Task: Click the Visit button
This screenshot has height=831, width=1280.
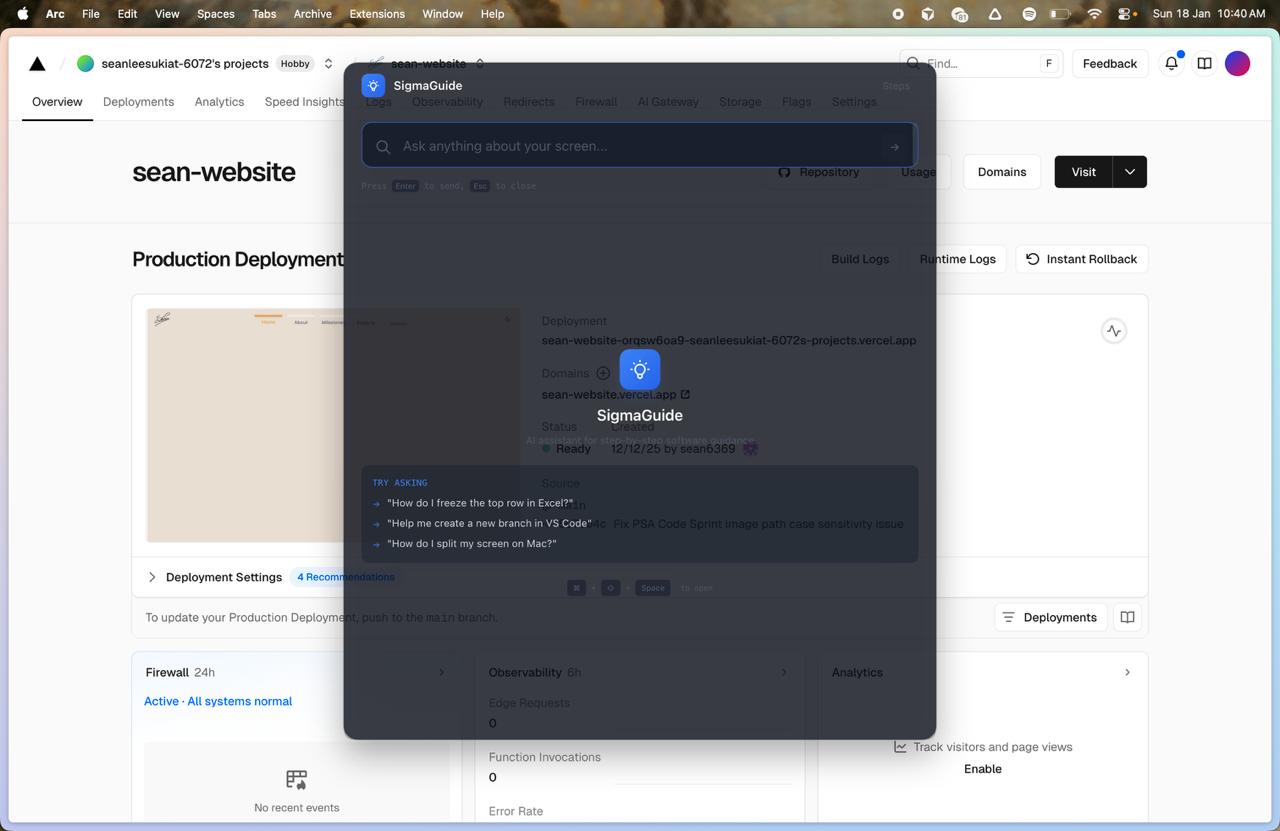Action: pos(1083,172)
